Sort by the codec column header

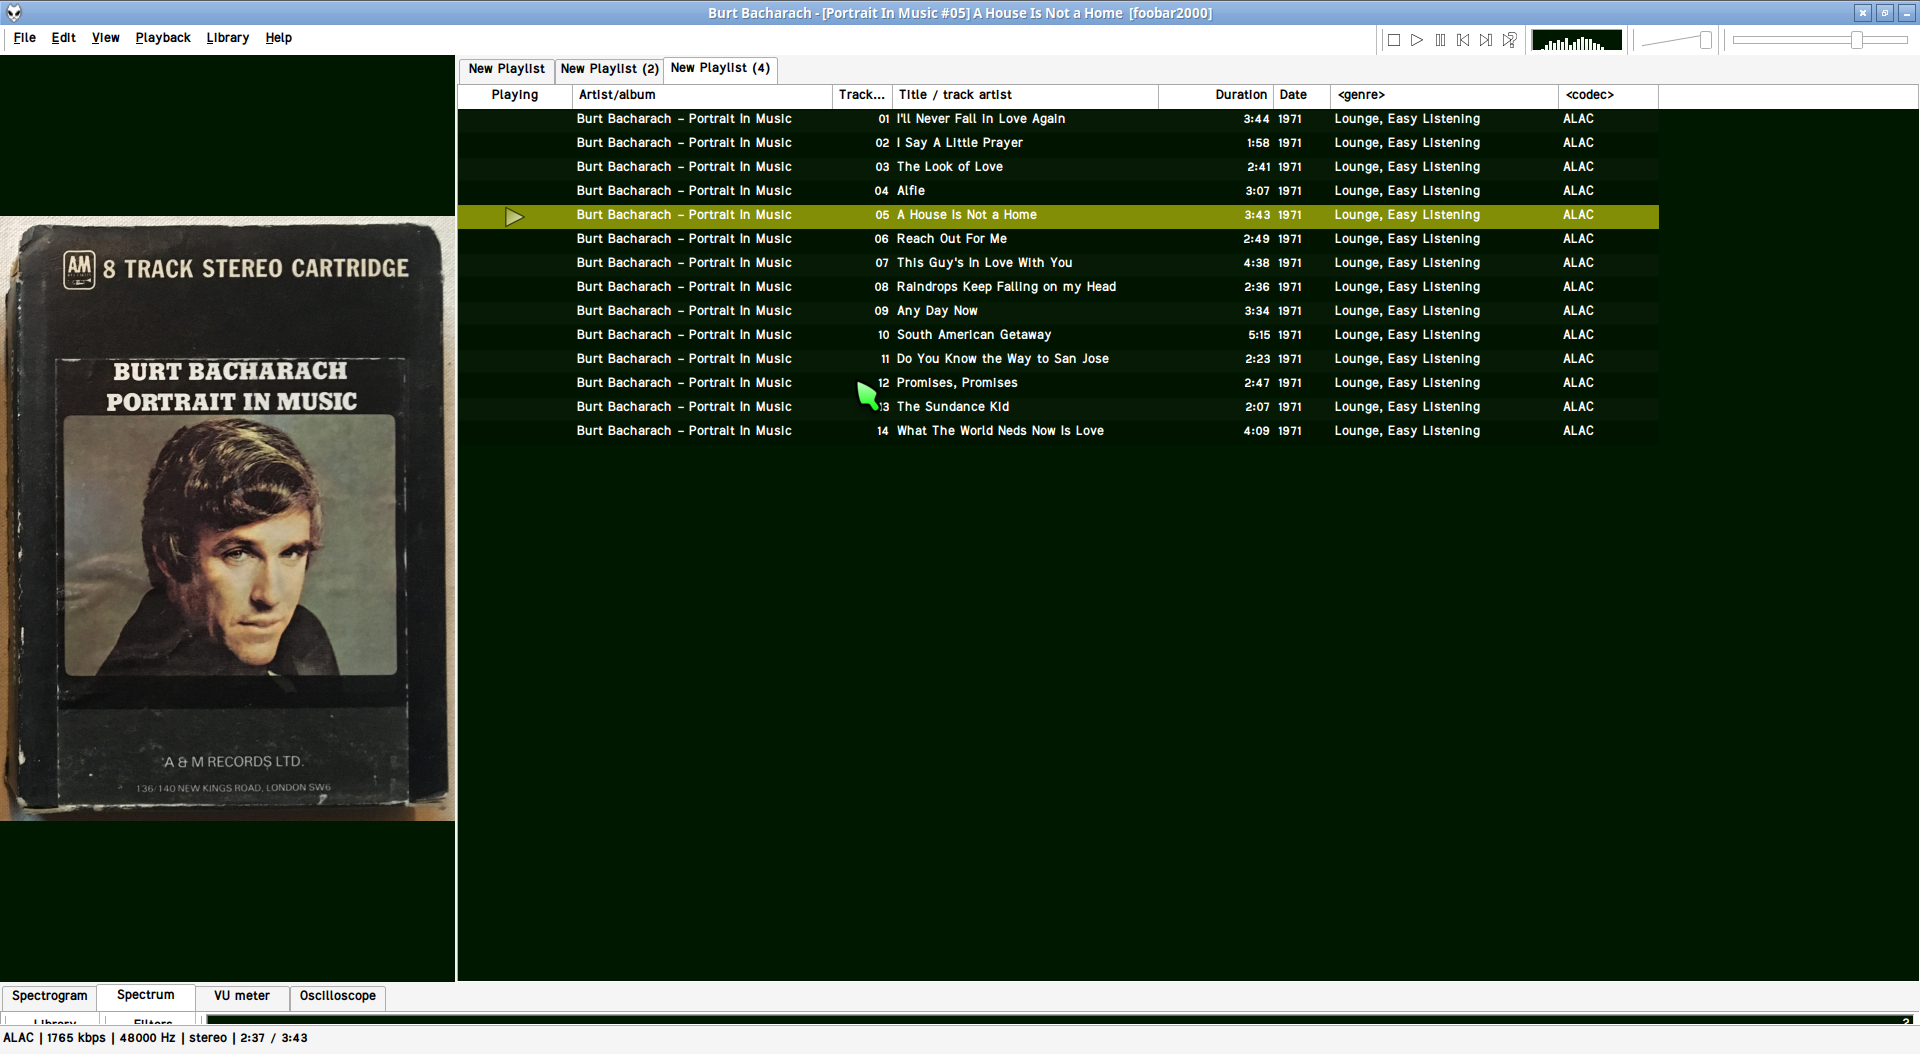[x=1608, y=95]
